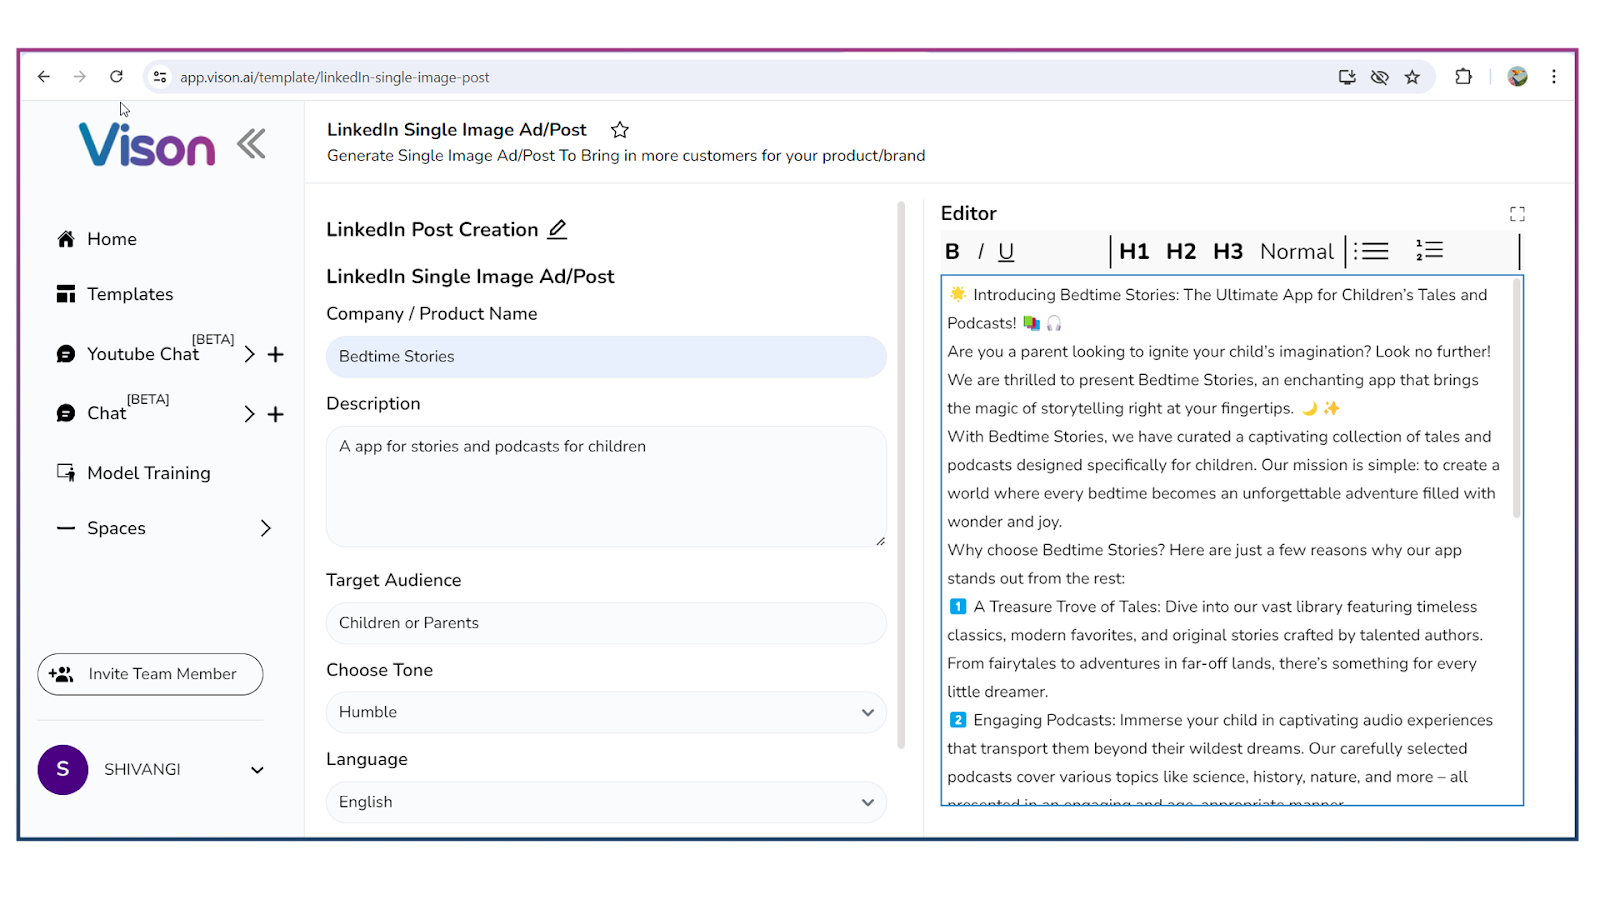This screenshot has width=1600, height=900.
Task: Bookmark this page with the star icon
Action: [x=1412, y=77]
